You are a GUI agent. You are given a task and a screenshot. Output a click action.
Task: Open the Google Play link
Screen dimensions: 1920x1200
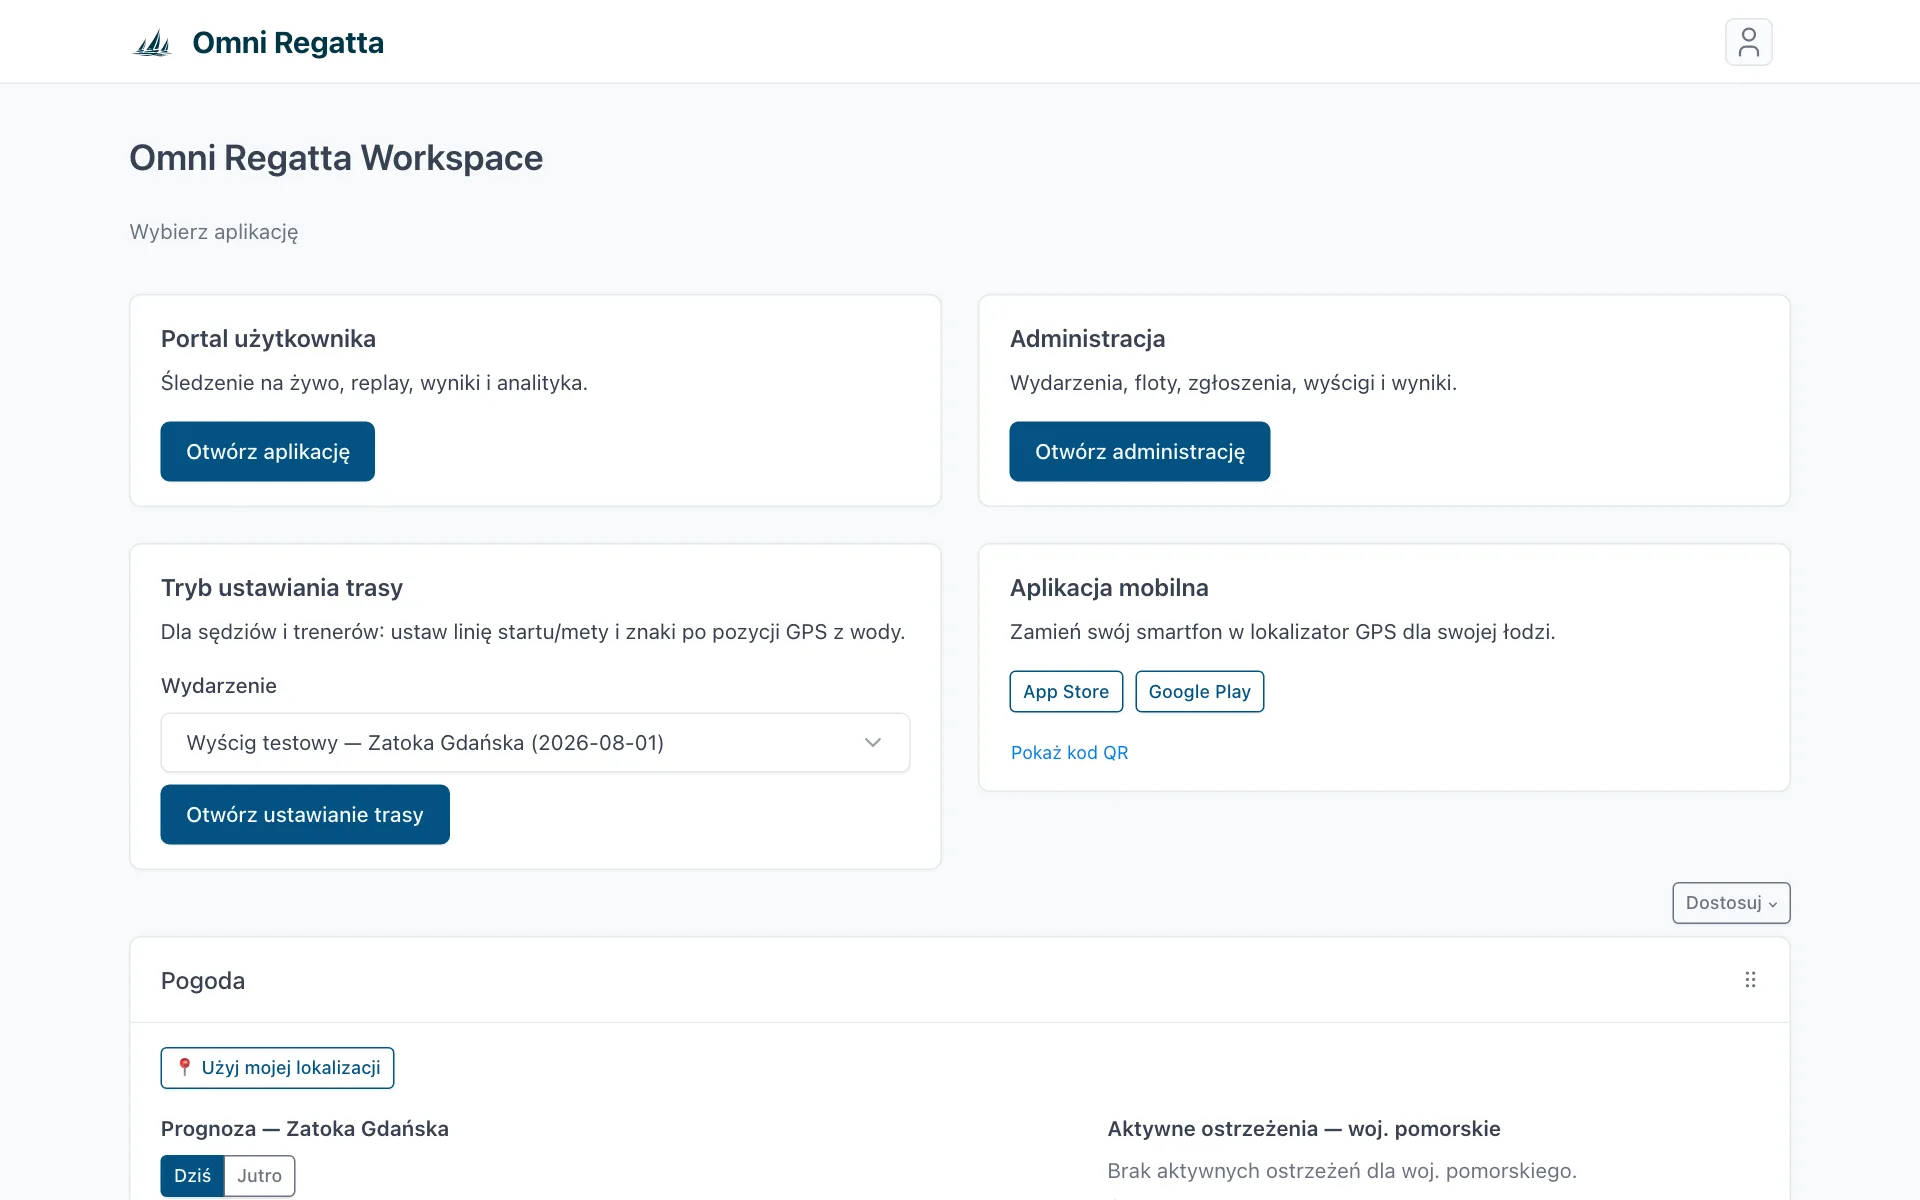[x=1200, y=691]
